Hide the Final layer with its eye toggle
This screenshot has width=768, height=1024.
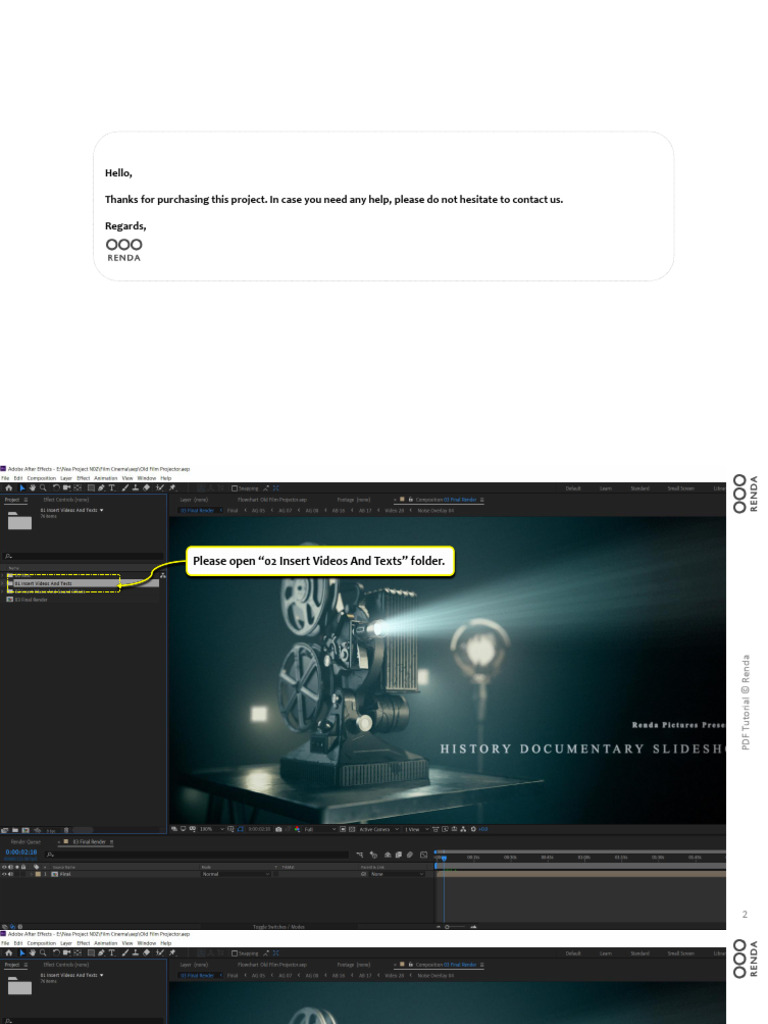tap(4, 874)
